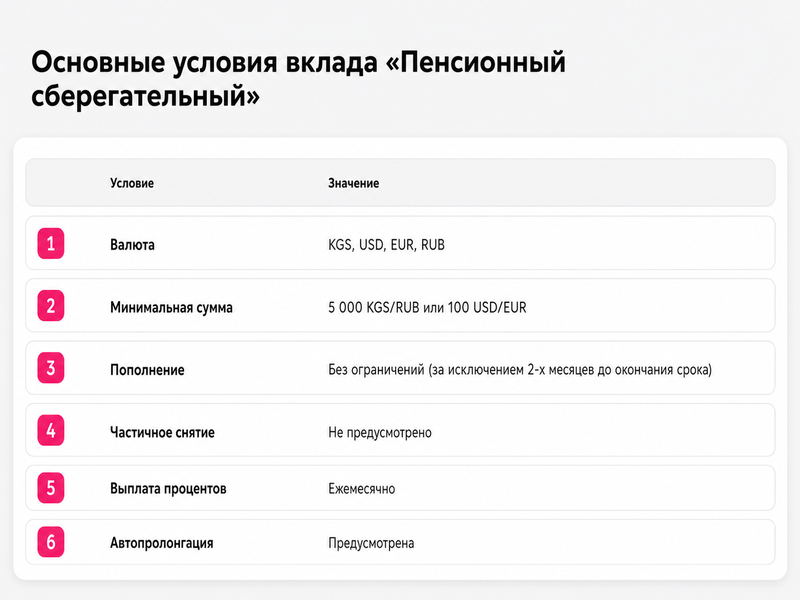800x600 pixels.
Task: Click the Условие column header
Action: 132,183
